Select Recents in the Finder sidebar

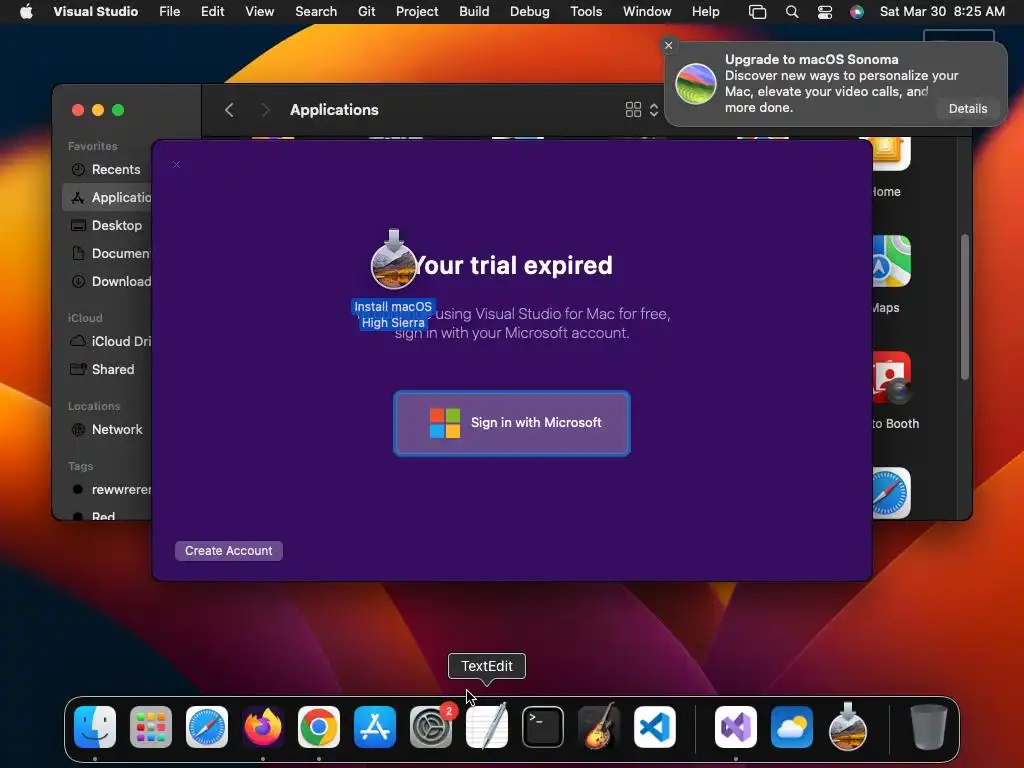pyautogui.click(x=106, y=170)
